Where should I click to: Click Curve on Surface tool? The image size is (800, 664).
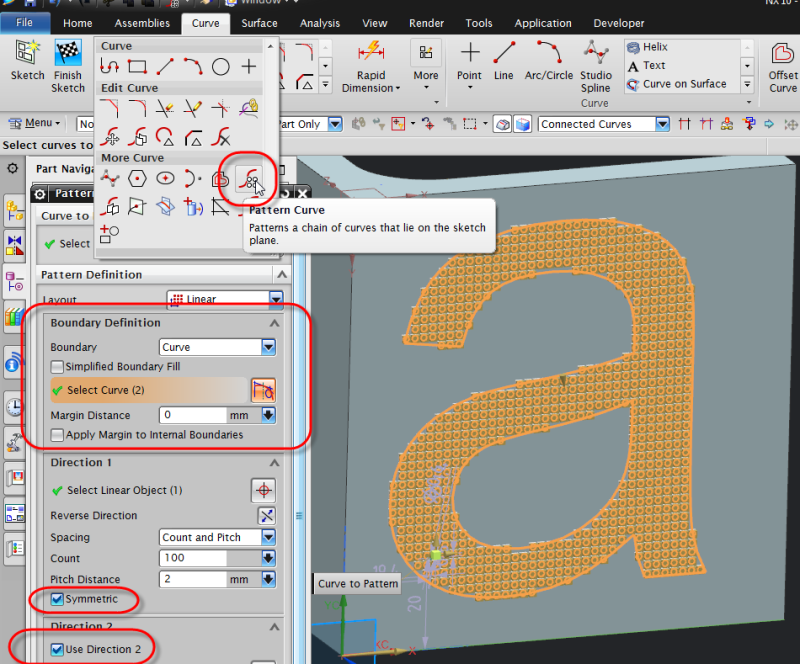[677, 84]
